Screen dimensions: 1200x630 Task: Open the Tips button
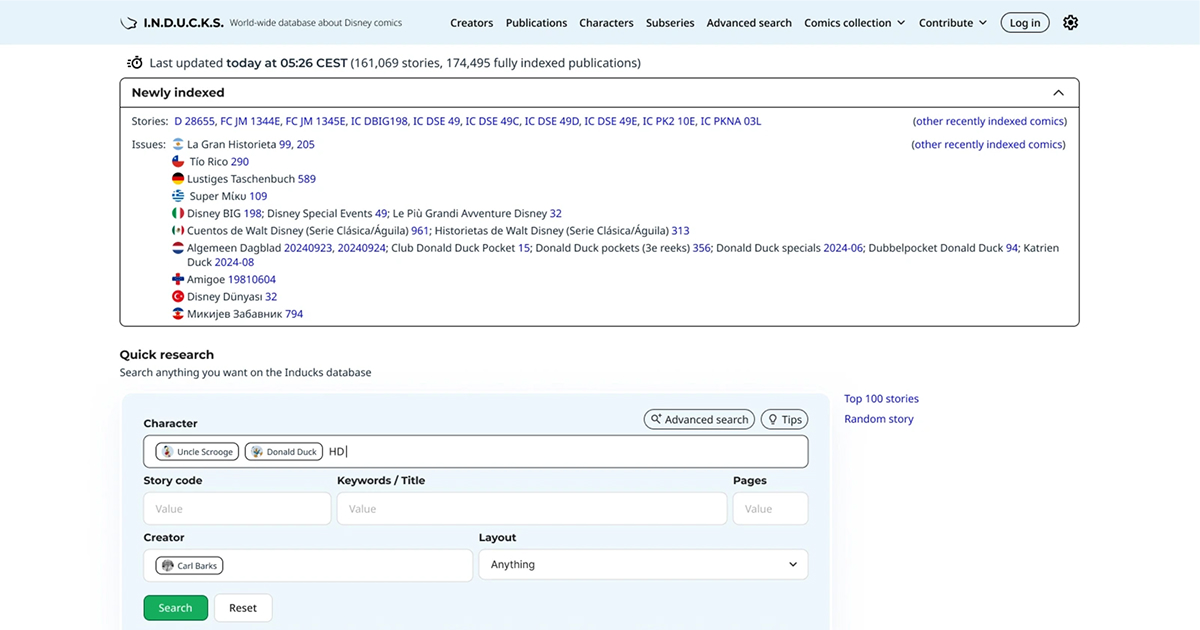784,420
